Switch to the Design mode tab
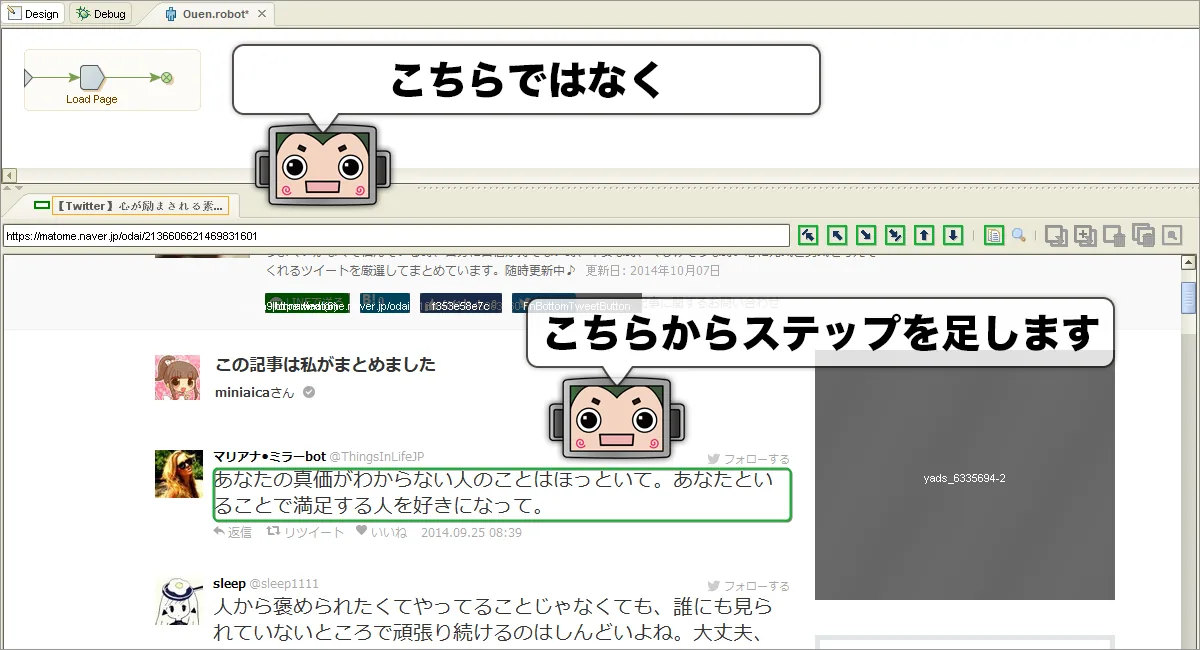1200x650 pixels. (x=34, y=14)
